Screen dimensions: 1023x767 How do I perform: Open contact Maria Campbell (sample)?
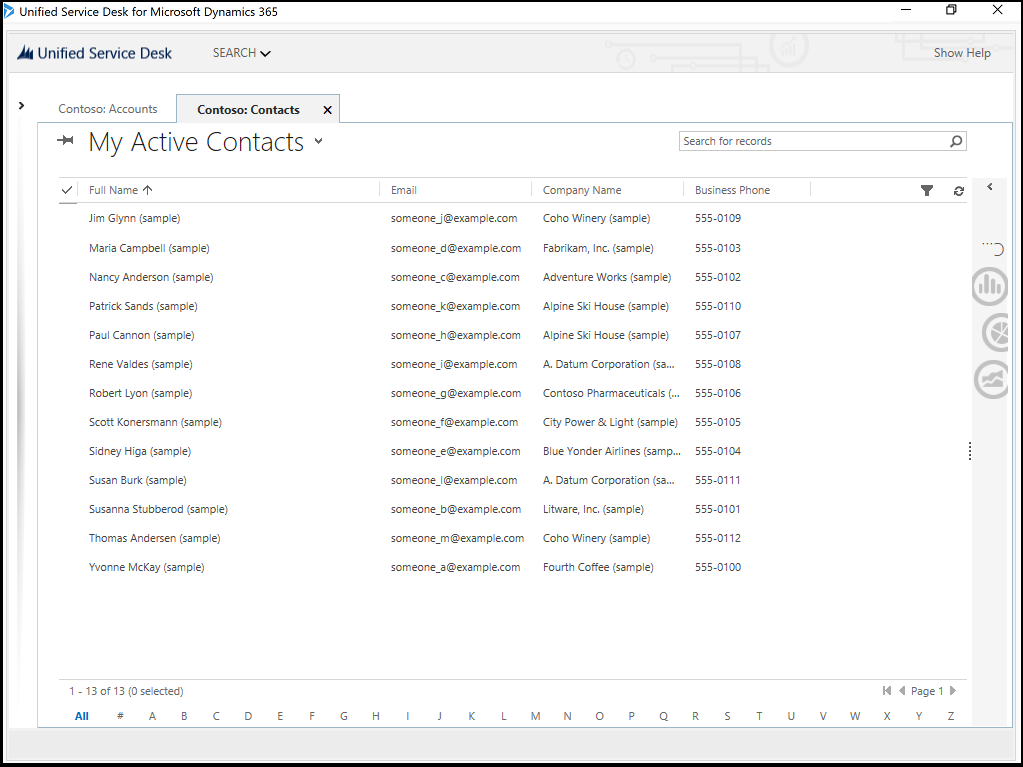pyautogui.click(x=149, y=248)
